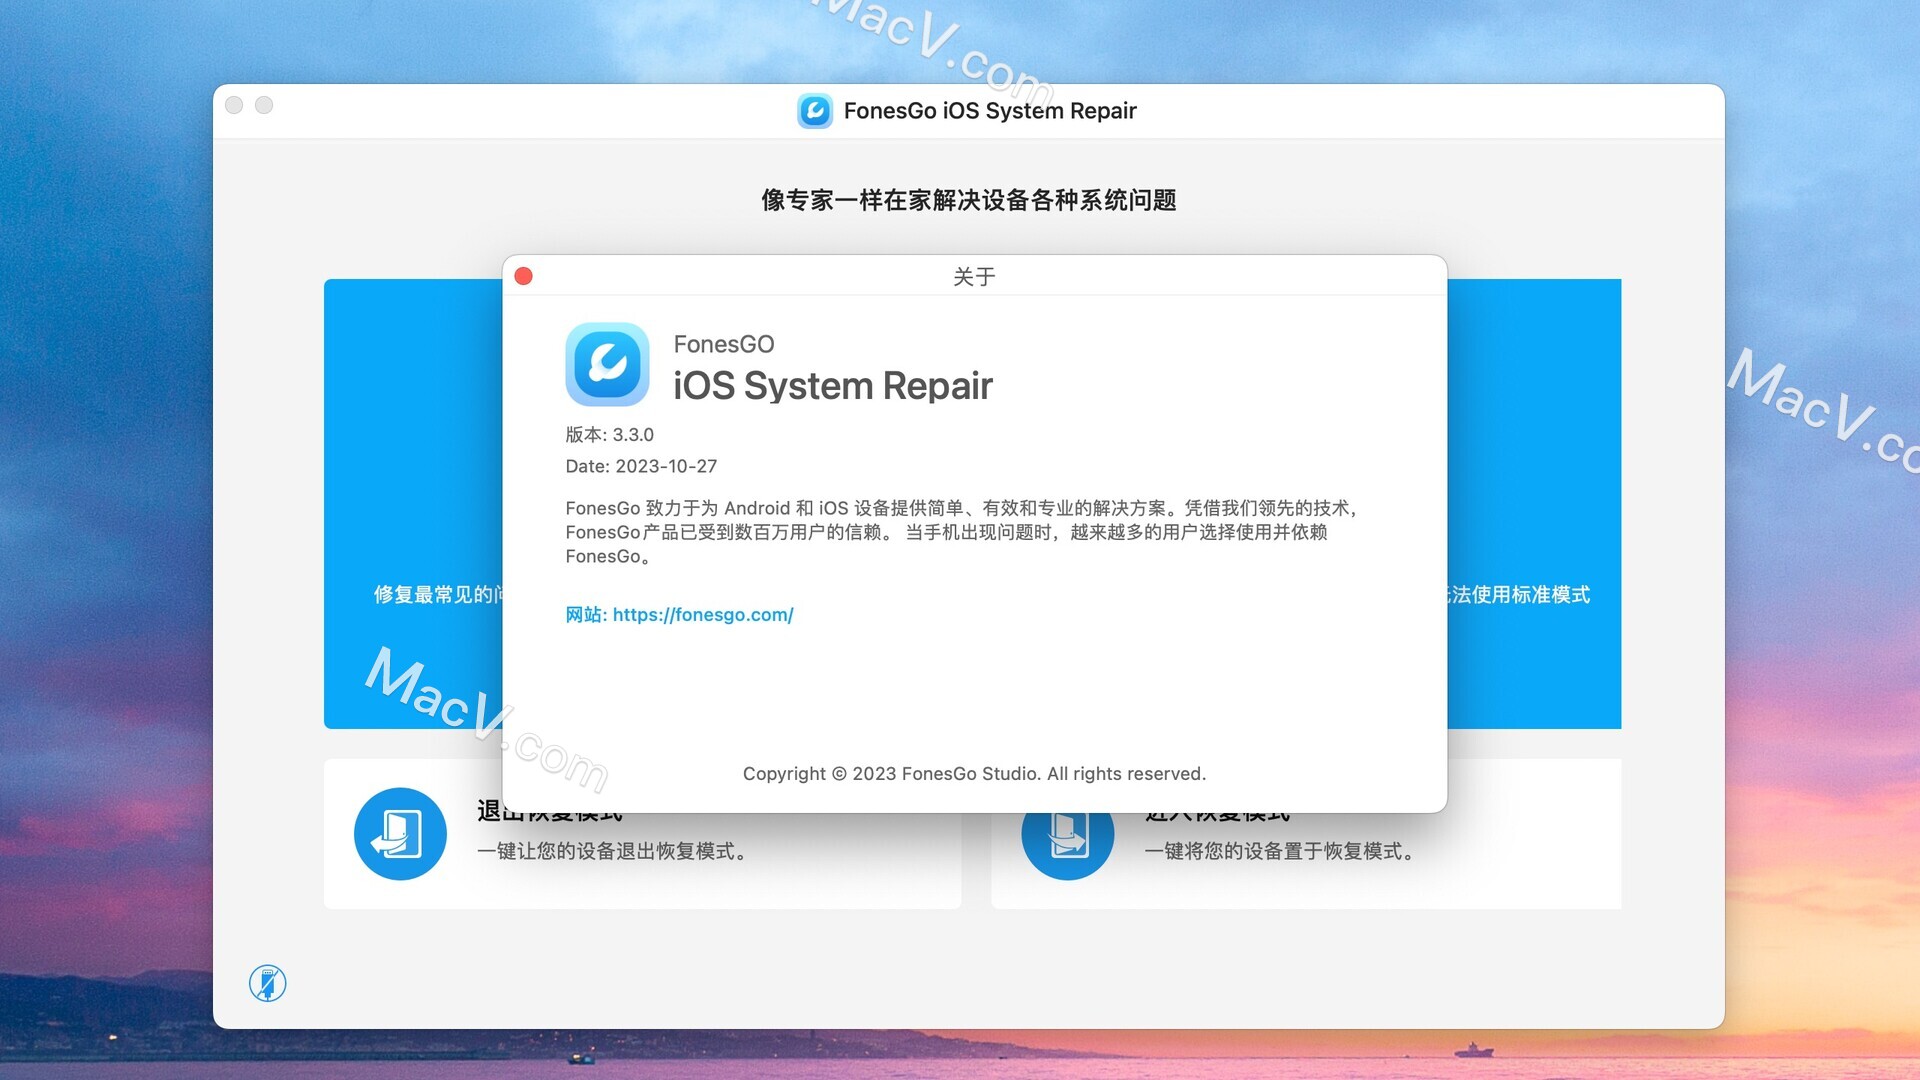The width and height of the screenshot is (1920, 1080).
Task: Click the FonesGO brand name label
Action: click(x=724, y=344)
